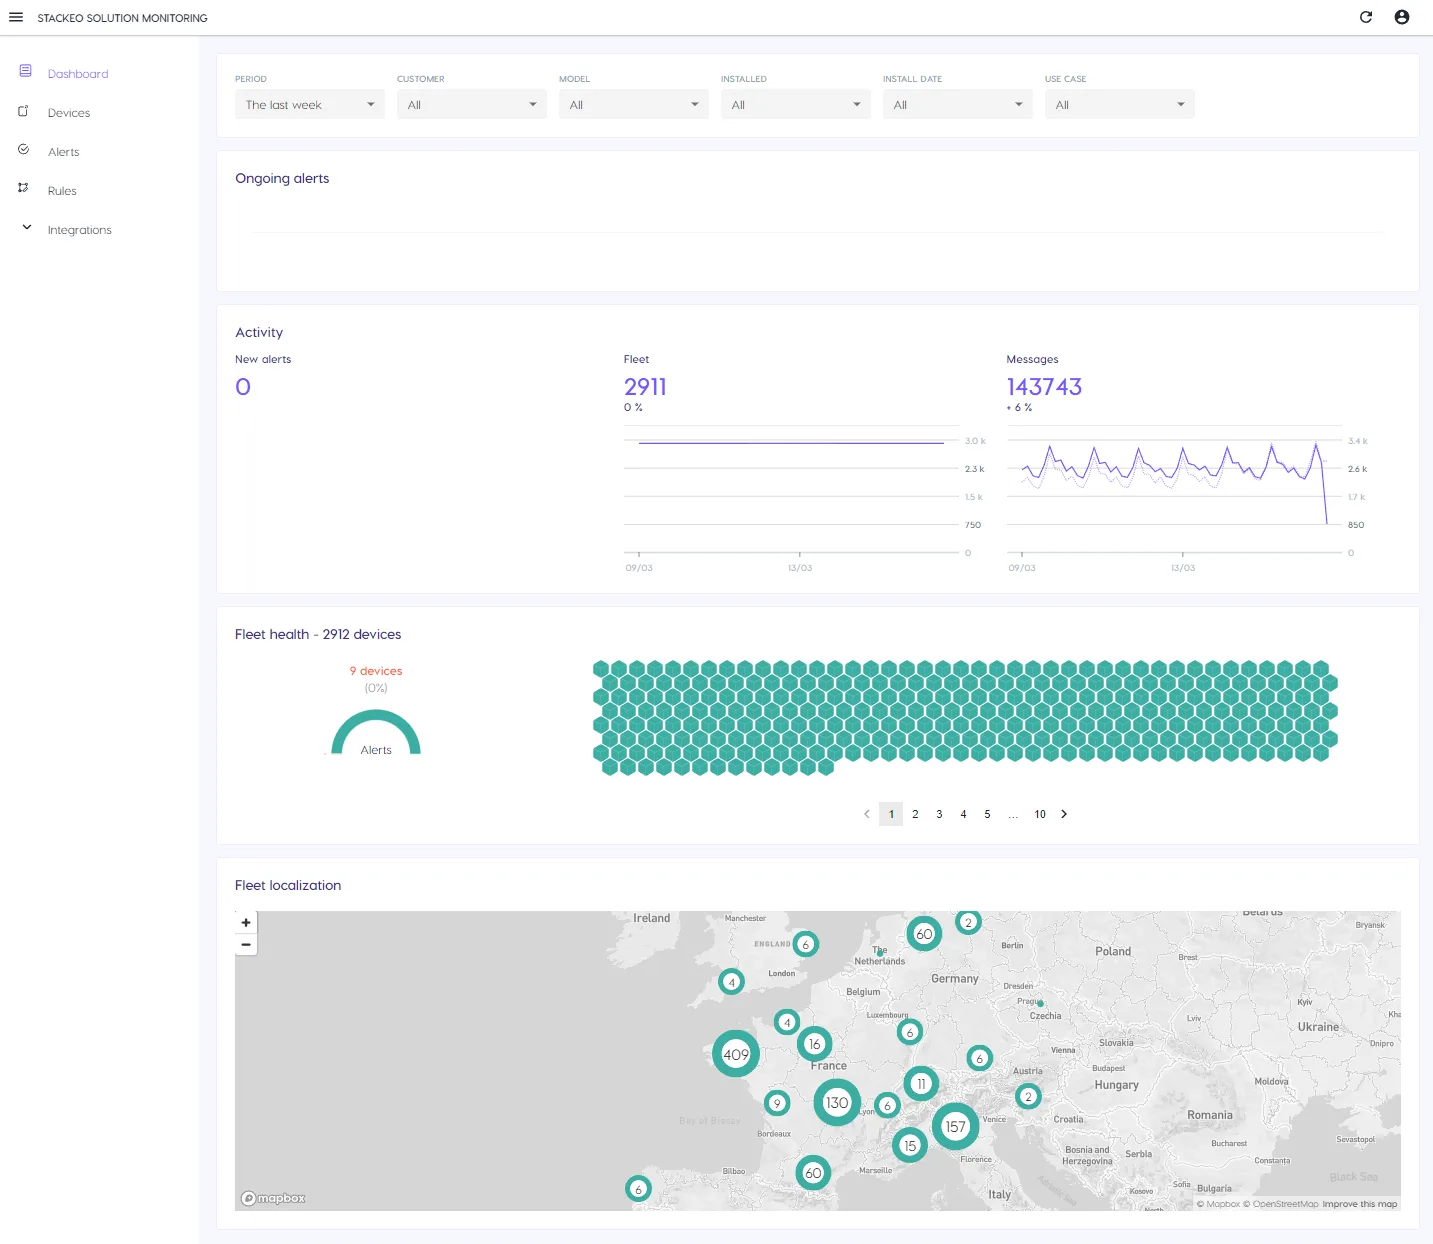Viewport: 1433px width, 1244px height.
Task: Click the Rules sidebar icon
Action: (x=23, y=188)
